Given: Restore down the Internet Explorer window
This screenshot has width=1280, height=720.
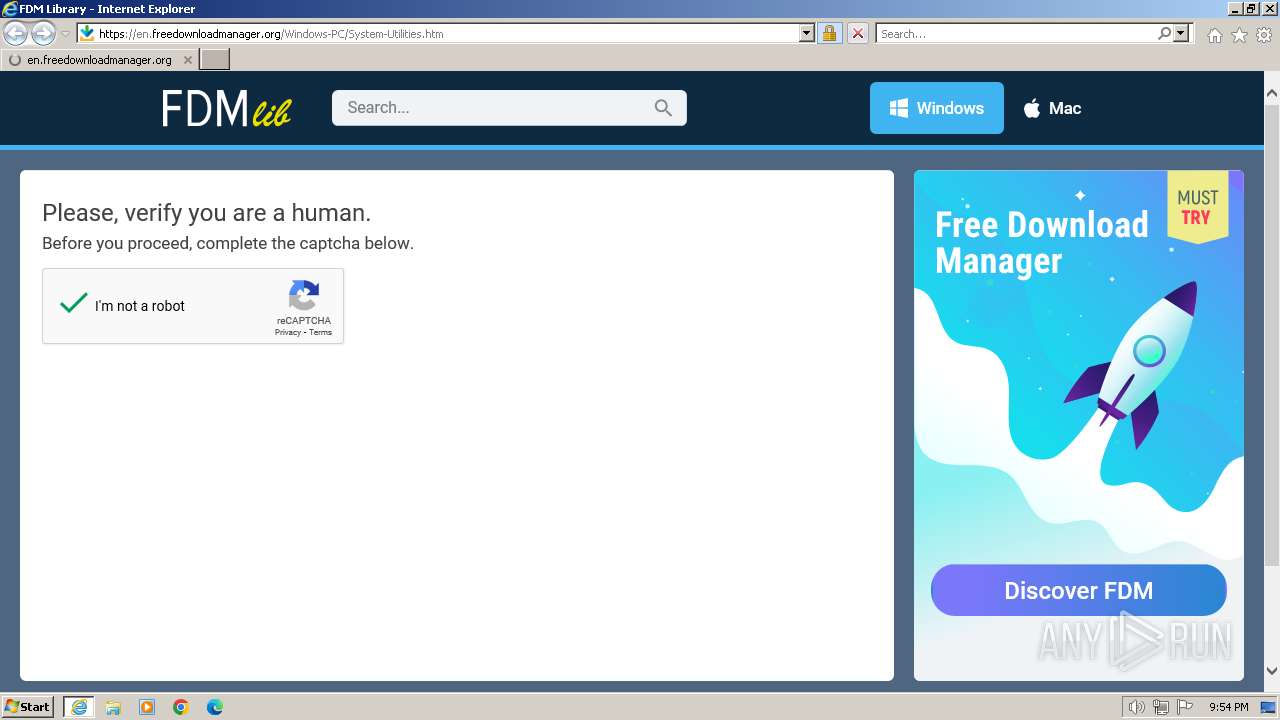Looking at the screenshot, I should [1251, 8].
